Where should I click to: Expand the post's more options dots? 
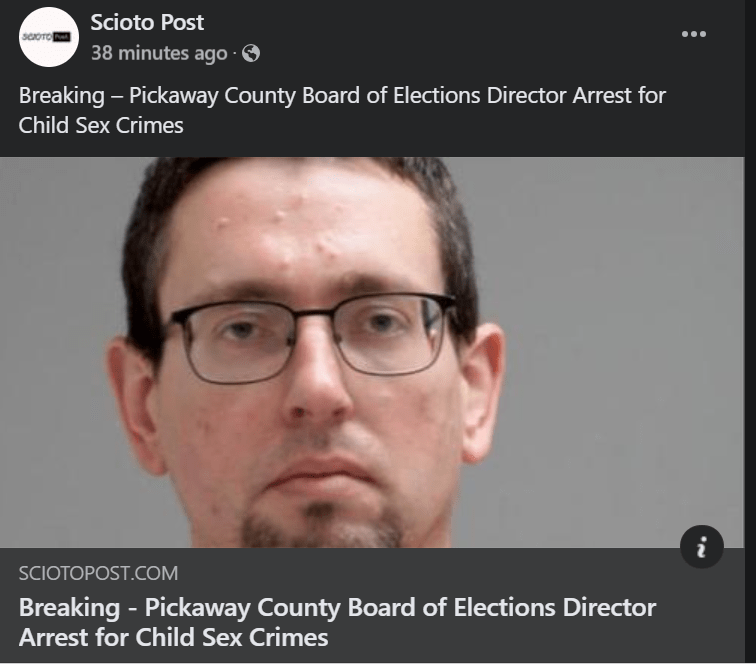694,34
